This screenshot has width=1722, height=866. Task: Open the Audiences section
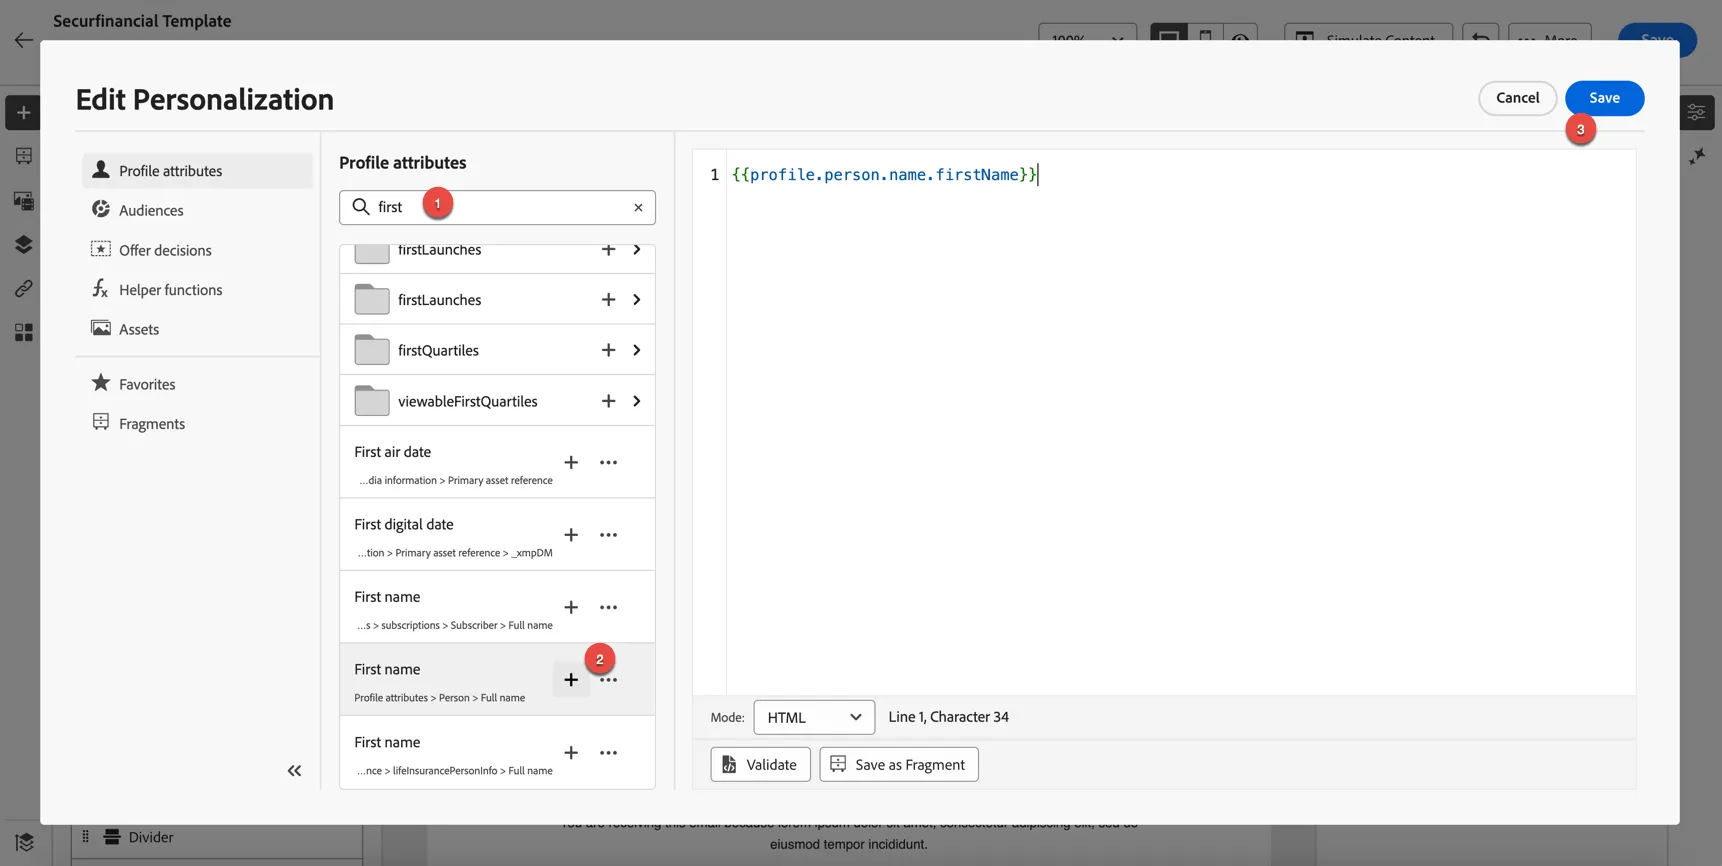click(x=197, y=210)
